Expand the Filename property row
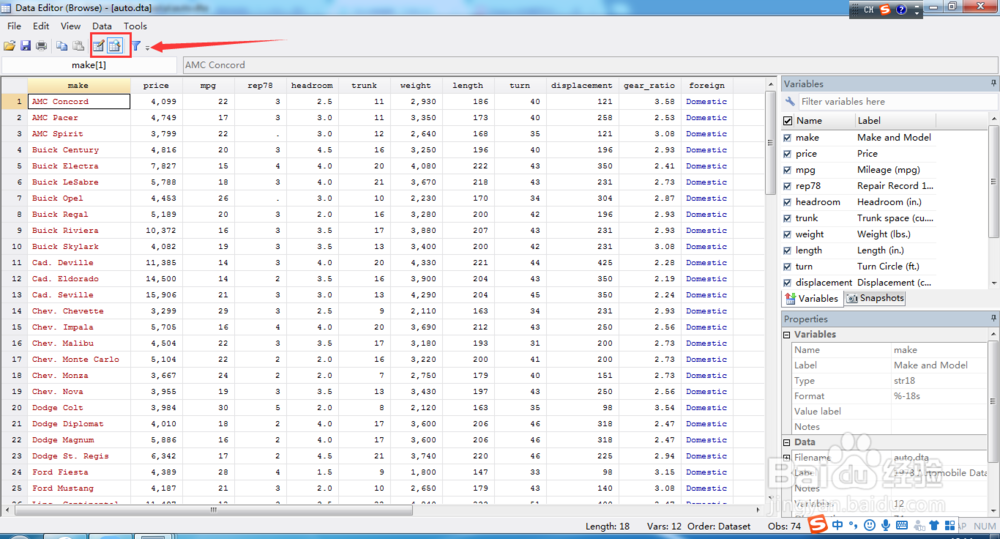This screenshot has height=539, width=1000. click(787, 457)
